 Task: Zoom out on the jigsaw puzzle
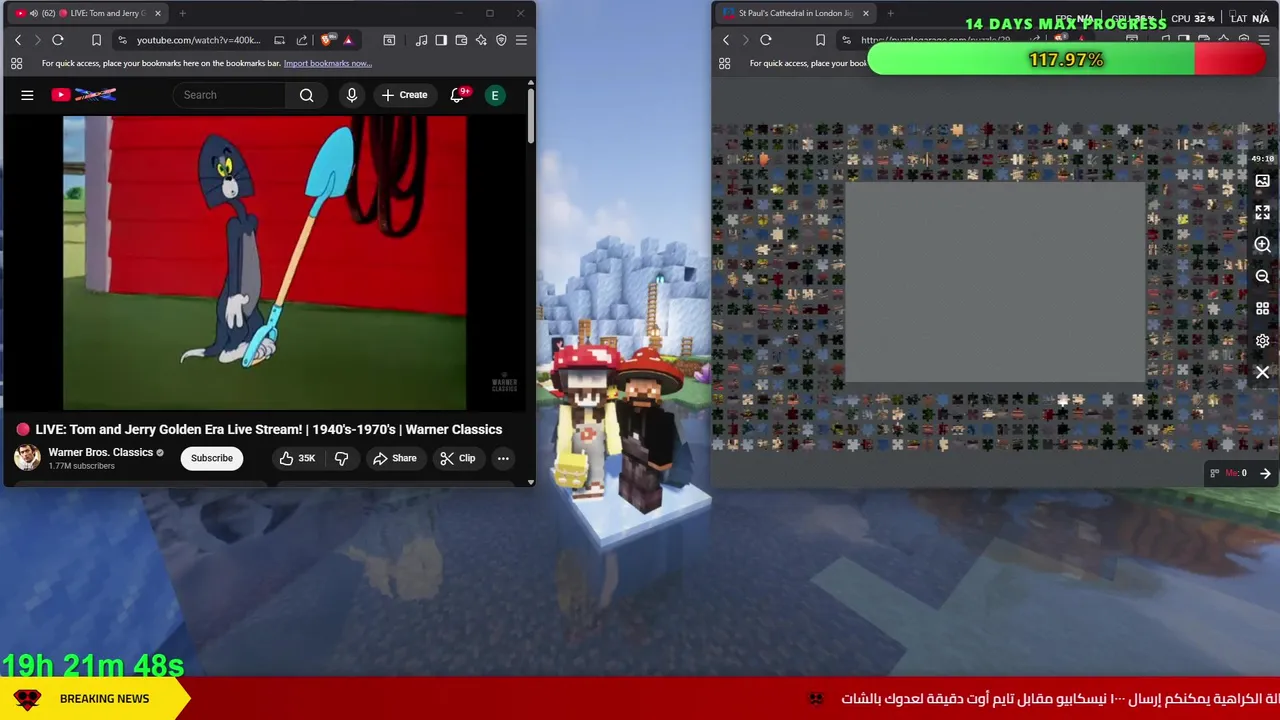coord(1262,277)
